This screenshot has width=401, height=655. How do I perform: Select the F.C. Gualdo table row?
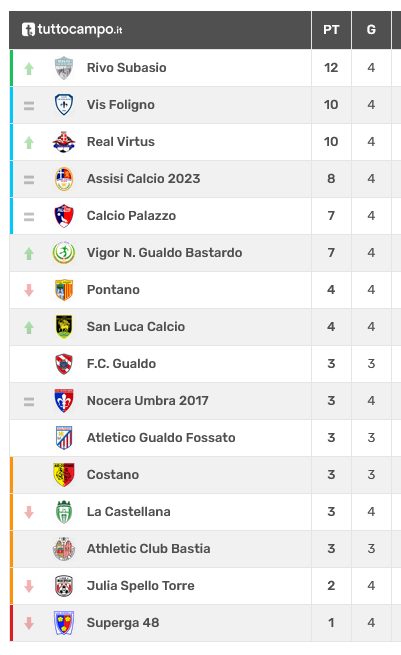point(205,364)
